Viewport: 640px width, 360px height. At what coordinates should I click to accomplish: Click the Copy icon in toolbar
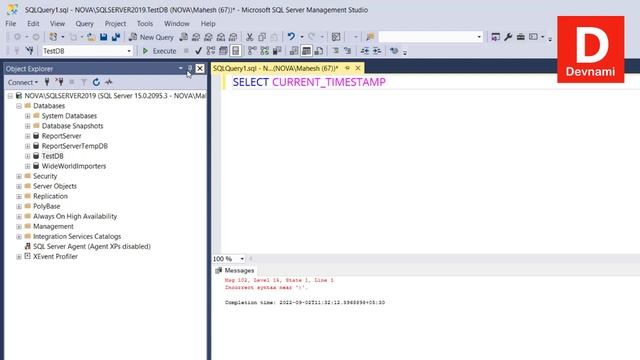[x=262, y=37]
